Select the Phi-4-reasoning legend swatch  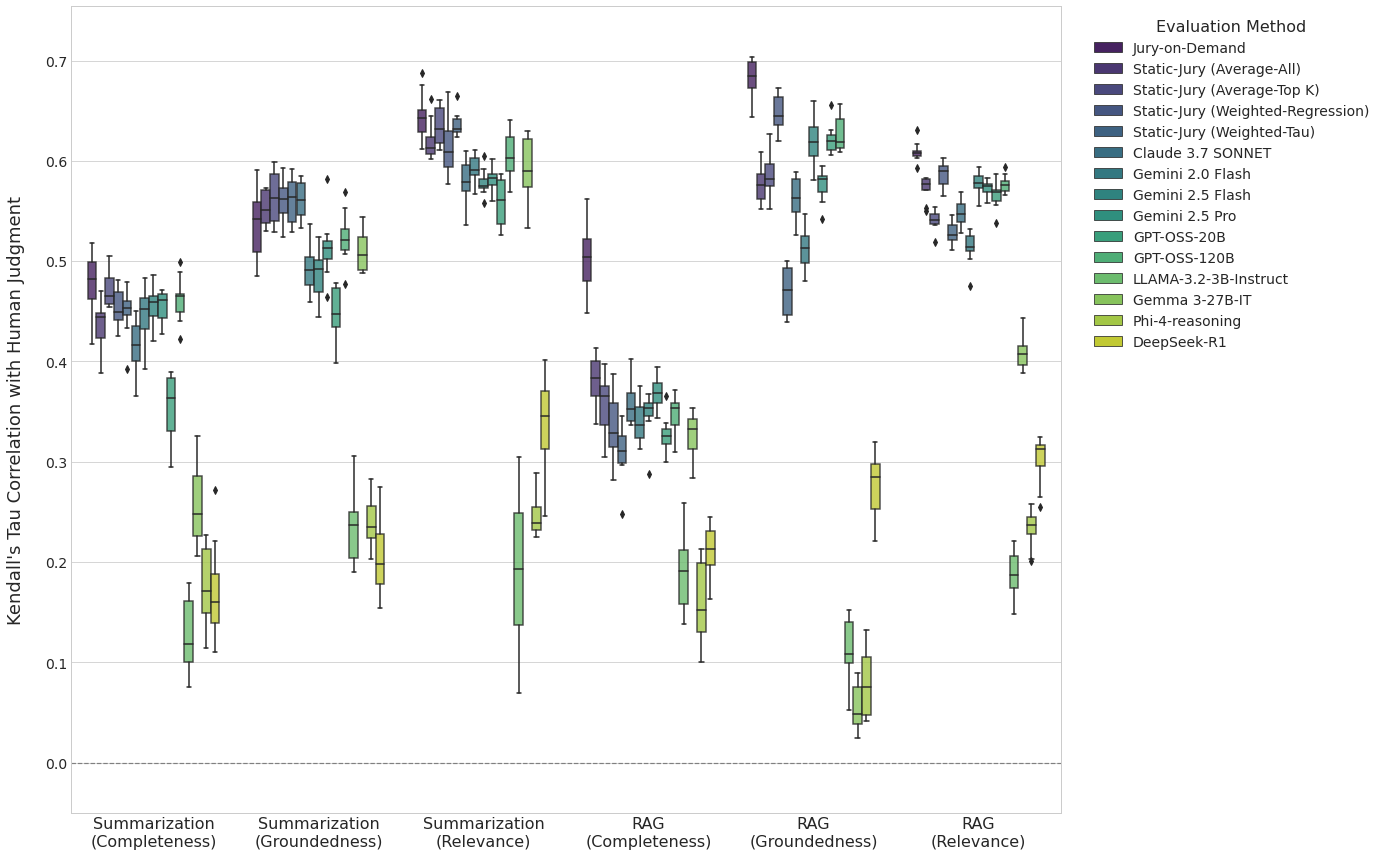pos(1108,321)
